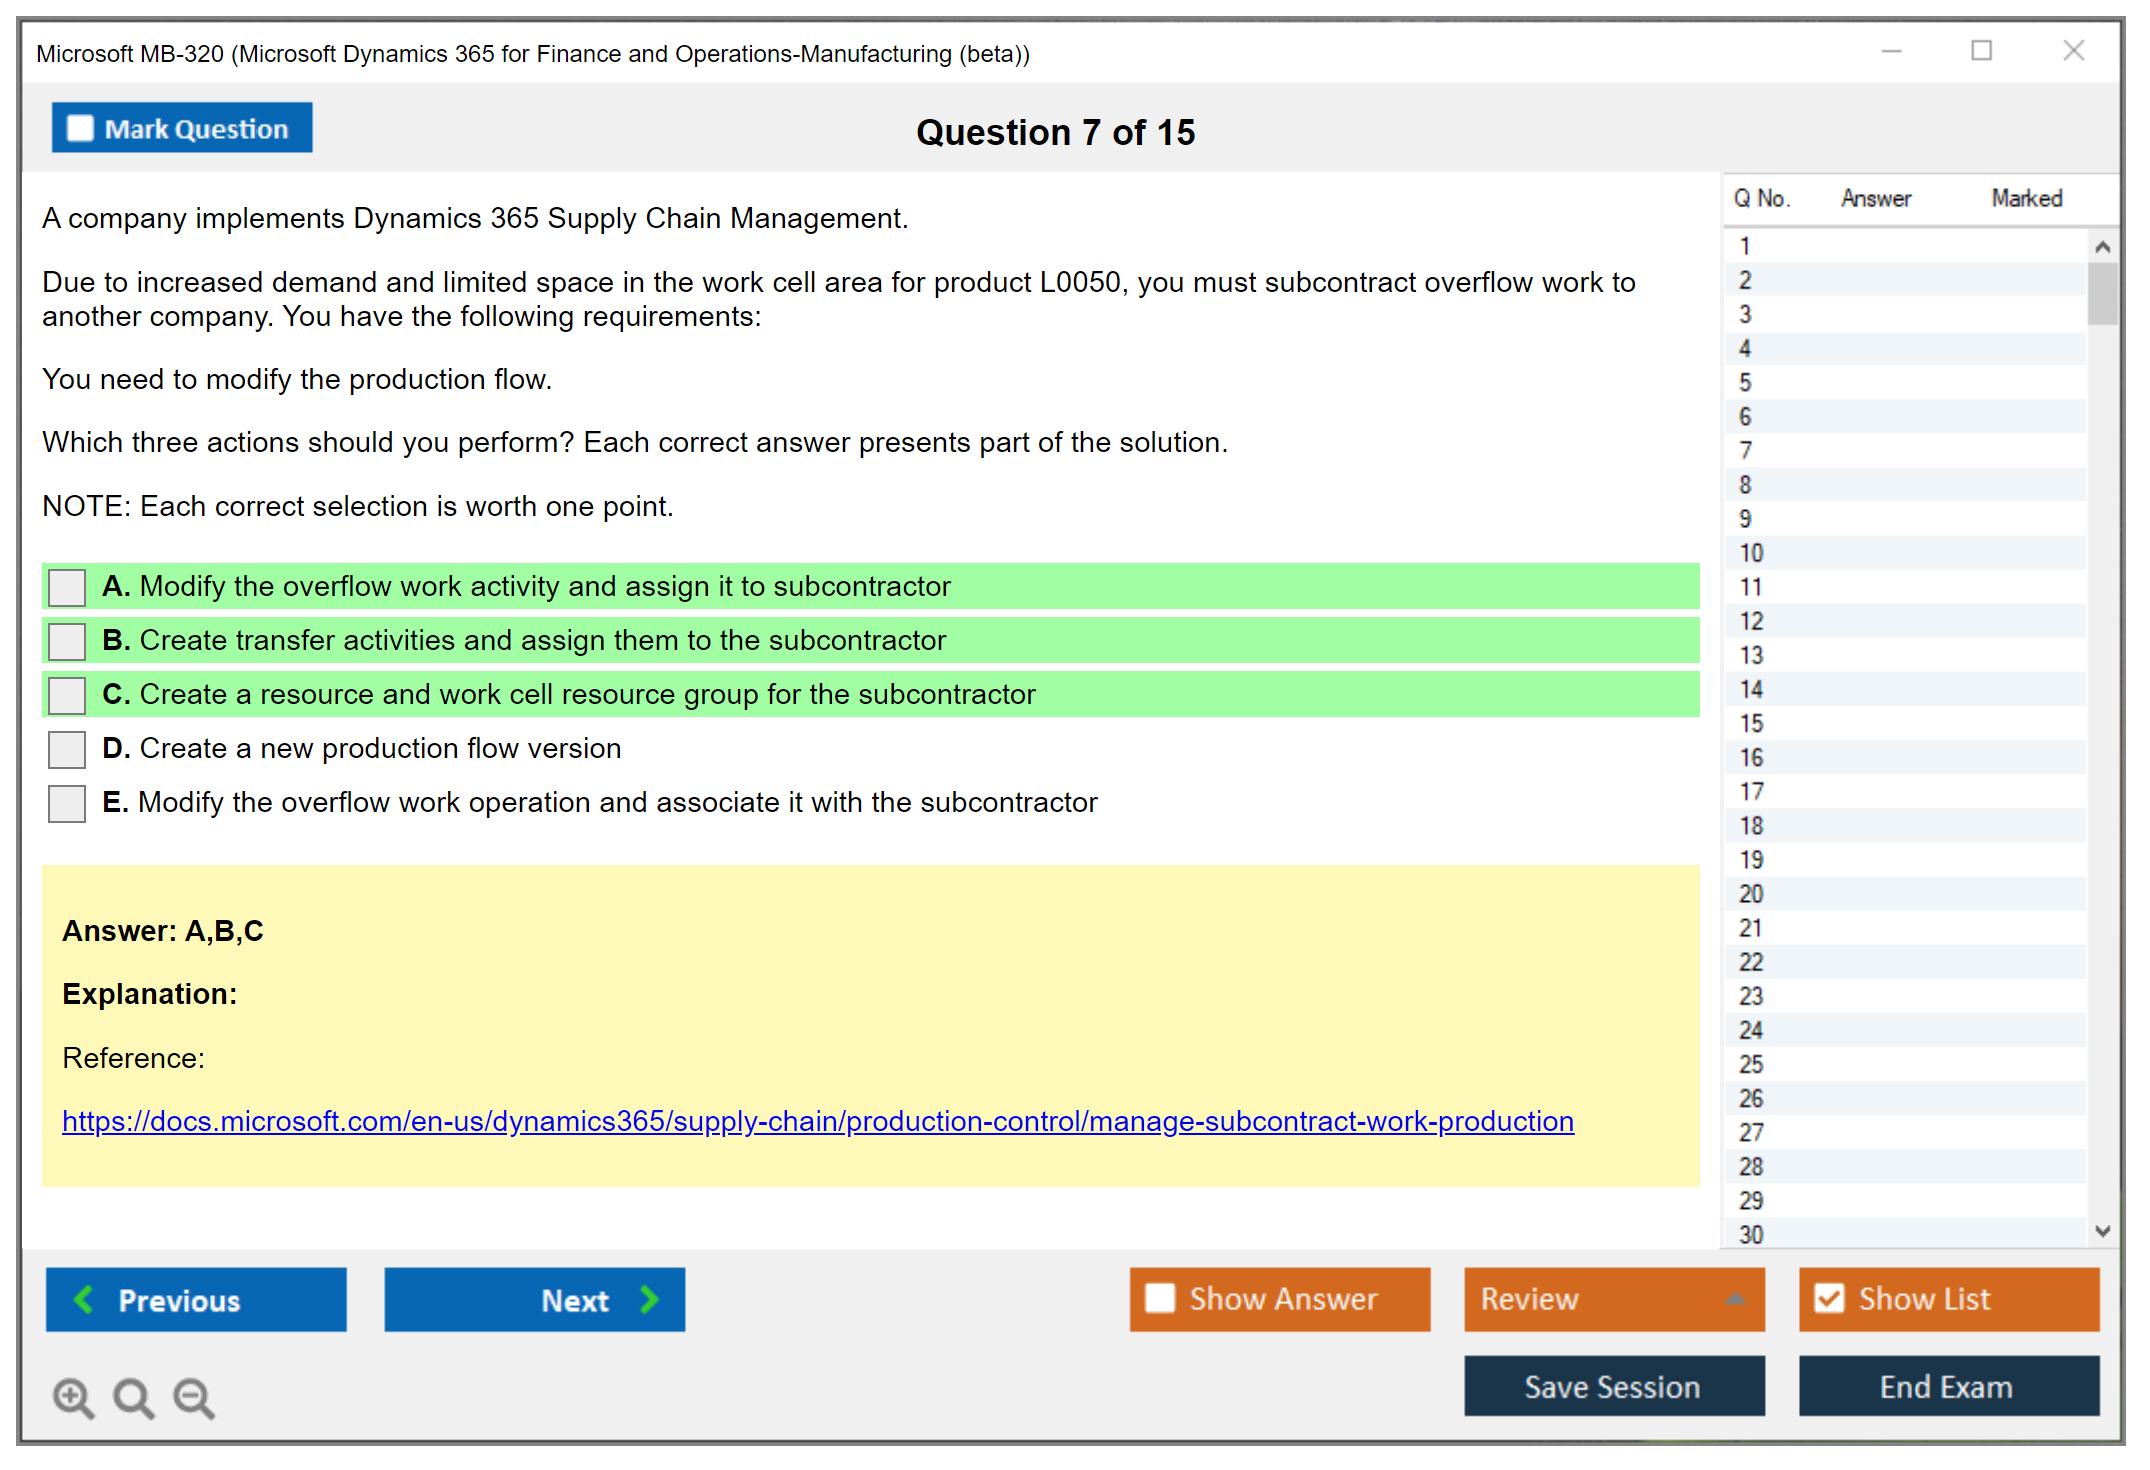The width and height of the screenshot is (2150, 1470).
Task: Maximize the exam window
Action: [x=1981, y=51]
